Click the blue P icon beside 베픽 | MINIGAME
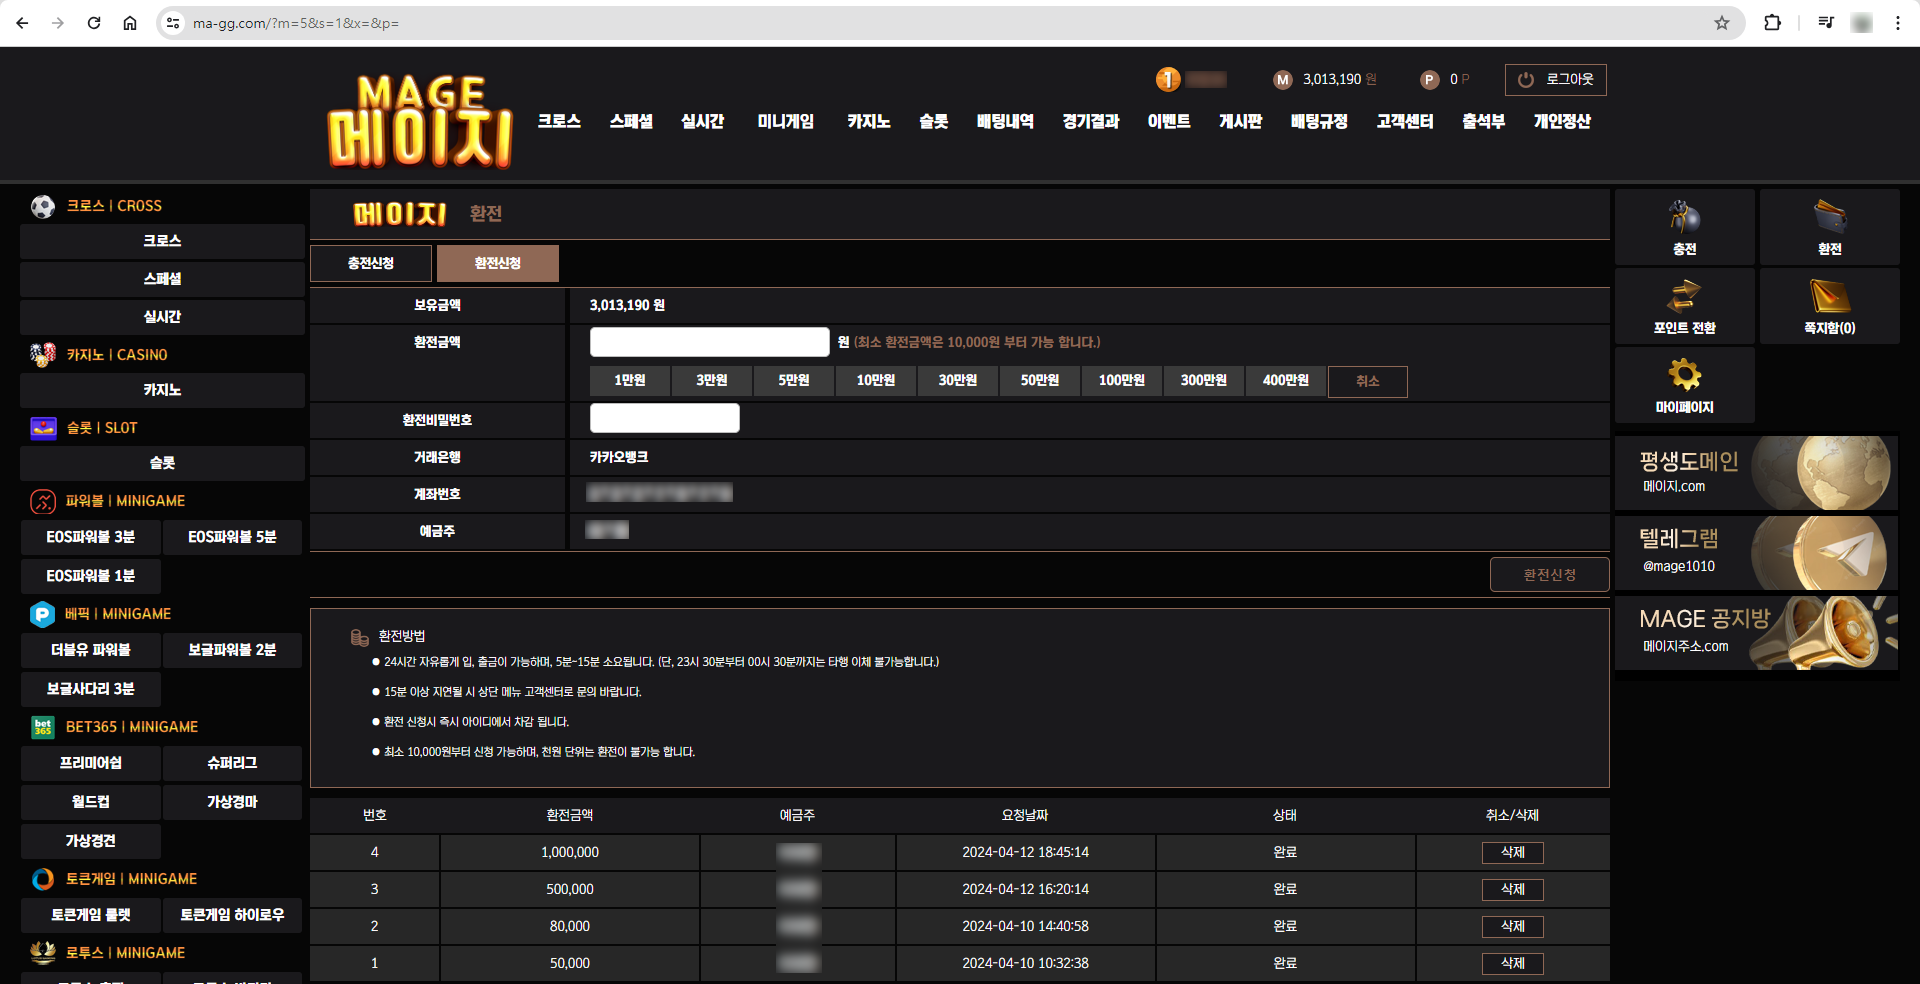This screenshot has width=1920, height=984. pyautogui.click(x=42, y=614)
